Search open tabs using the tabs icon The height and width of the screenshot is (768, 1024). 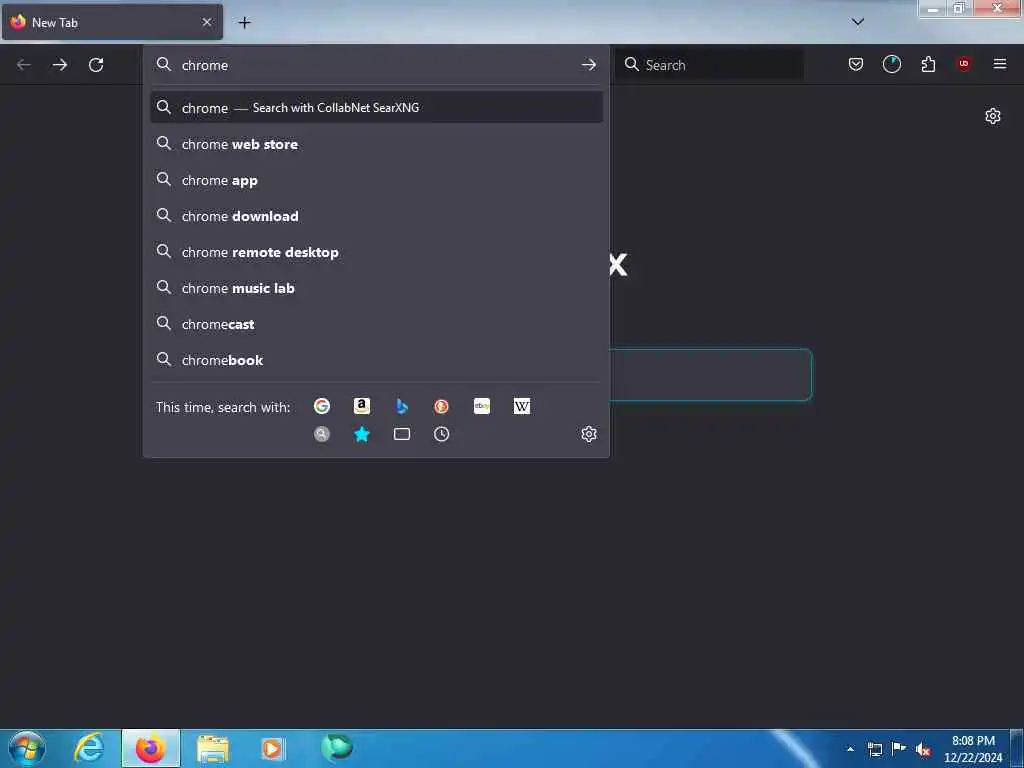402,434
